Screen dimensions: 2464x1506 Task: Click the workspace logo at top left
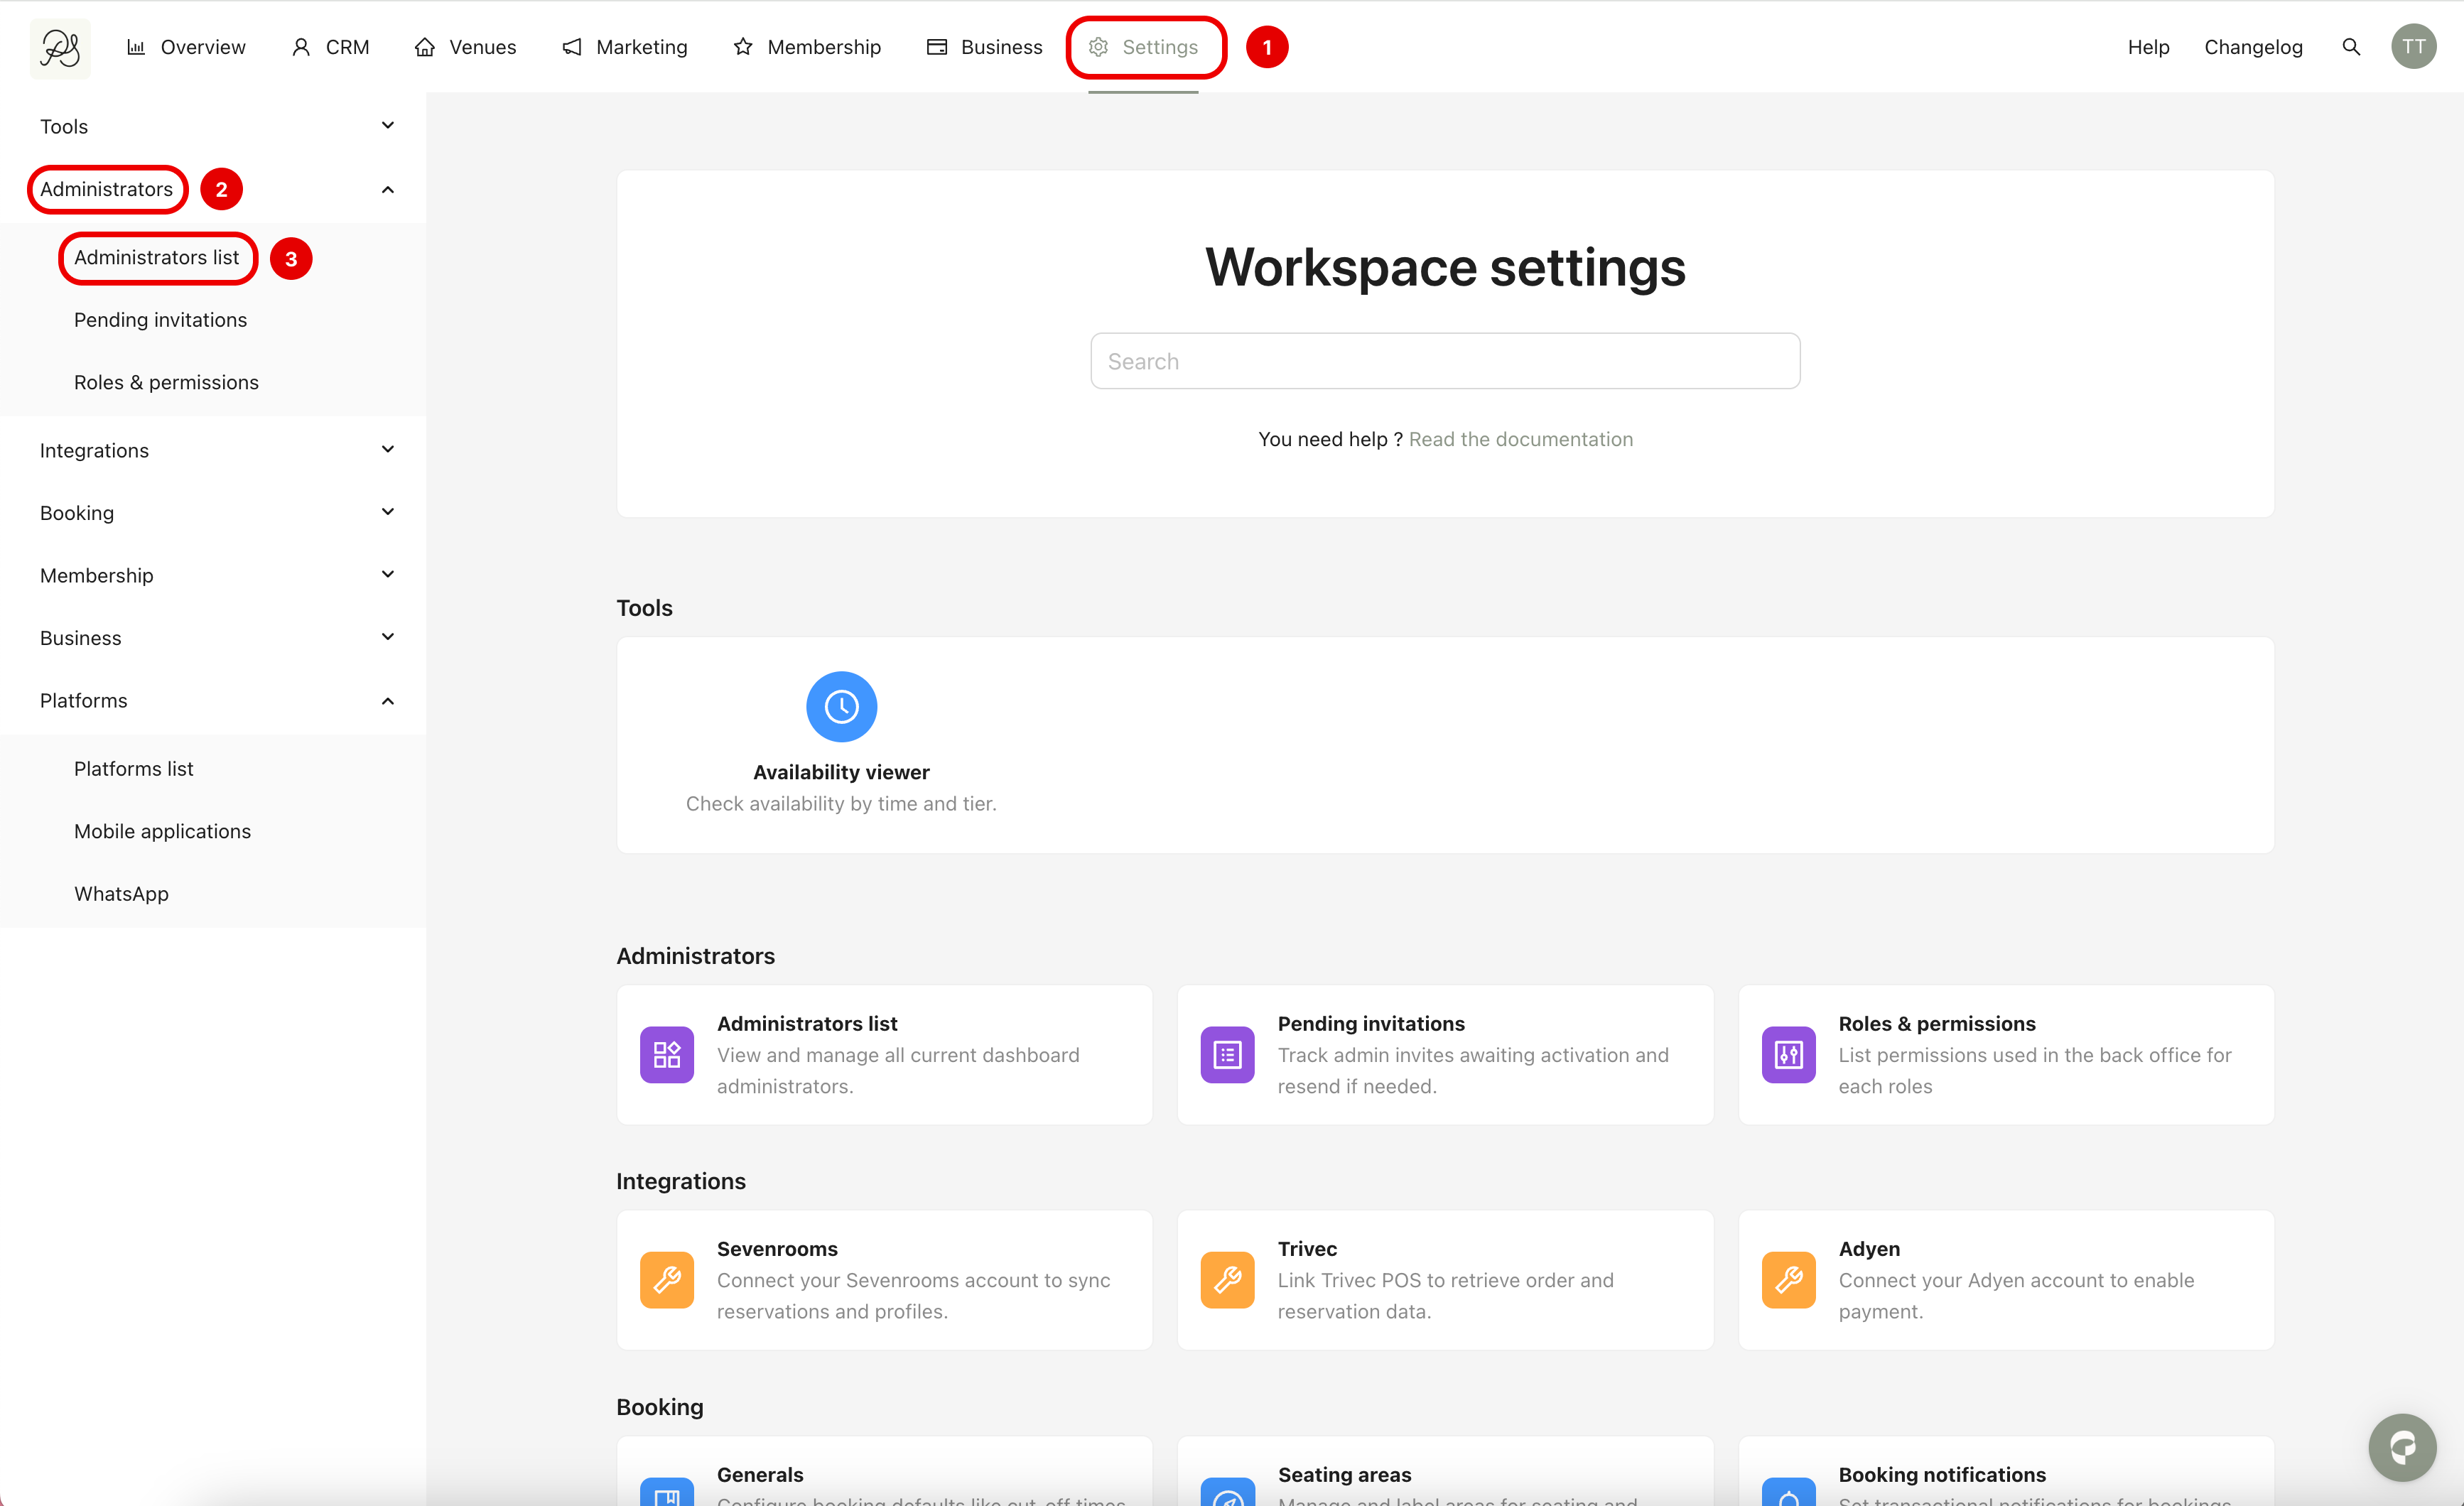pyautogui.click(x=60, y=47)
